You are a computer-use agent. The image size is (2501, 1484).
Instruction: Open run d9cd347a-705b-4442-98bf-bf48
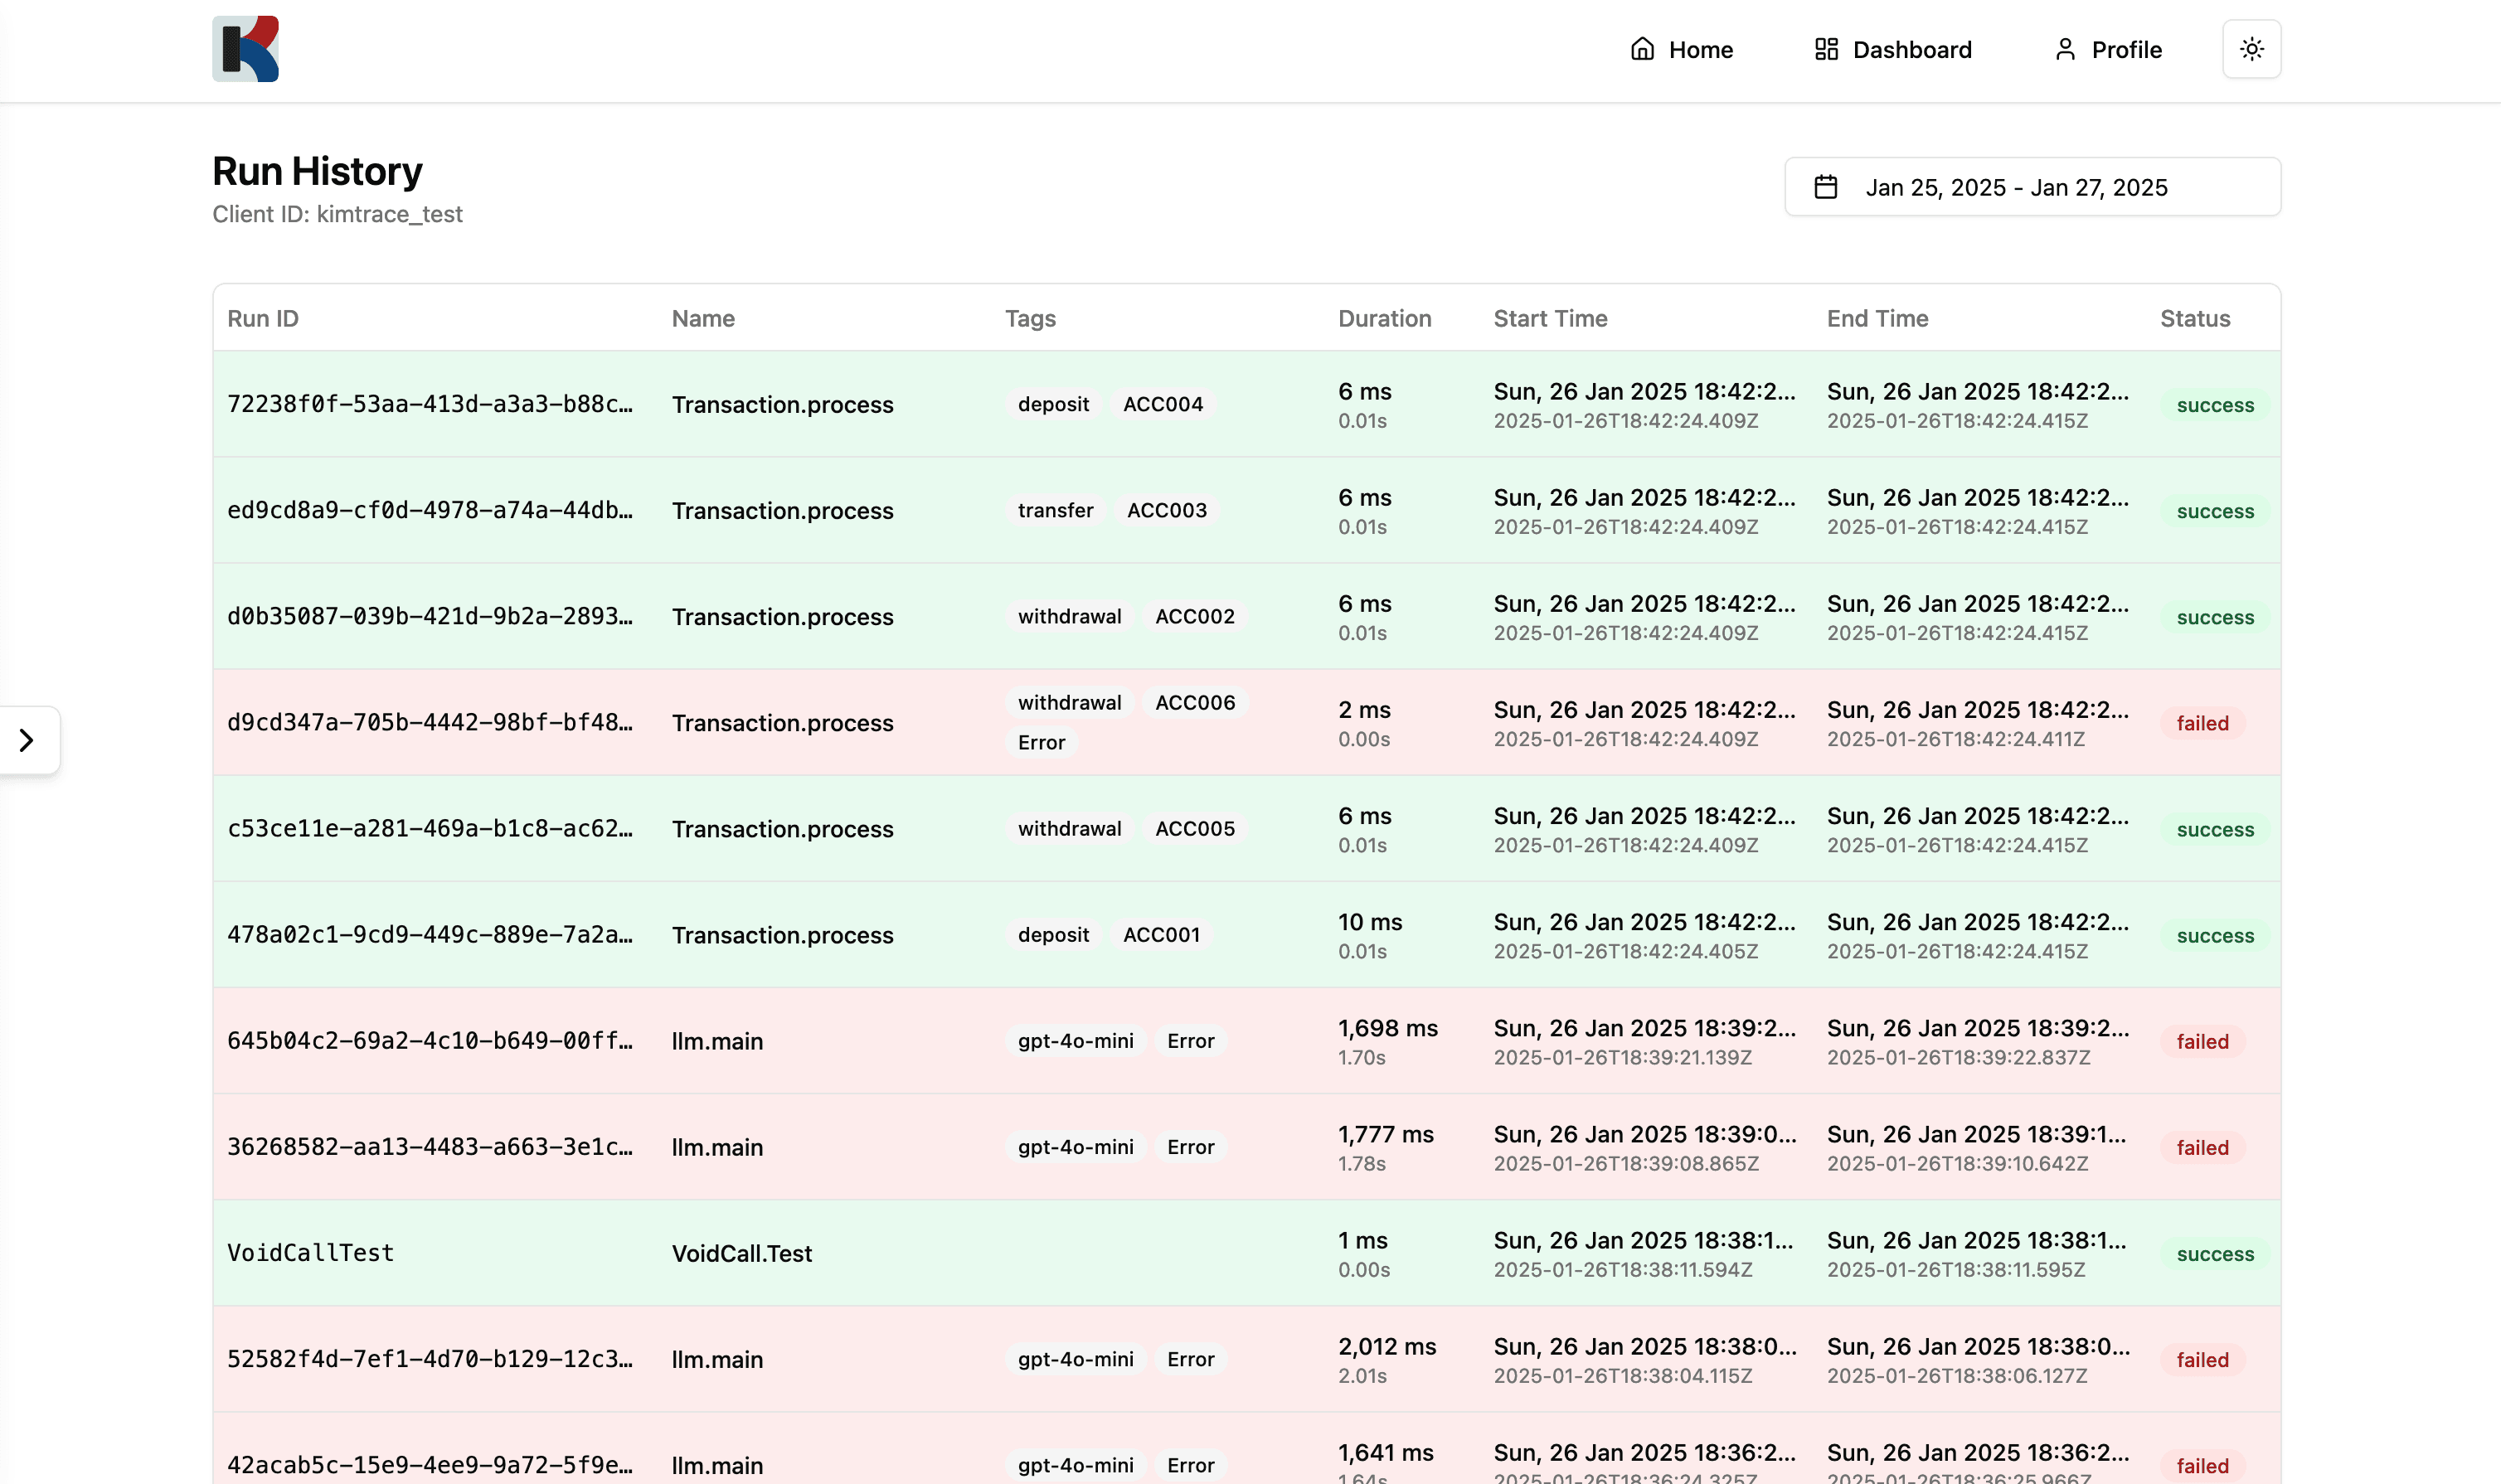tap(430, 722)
